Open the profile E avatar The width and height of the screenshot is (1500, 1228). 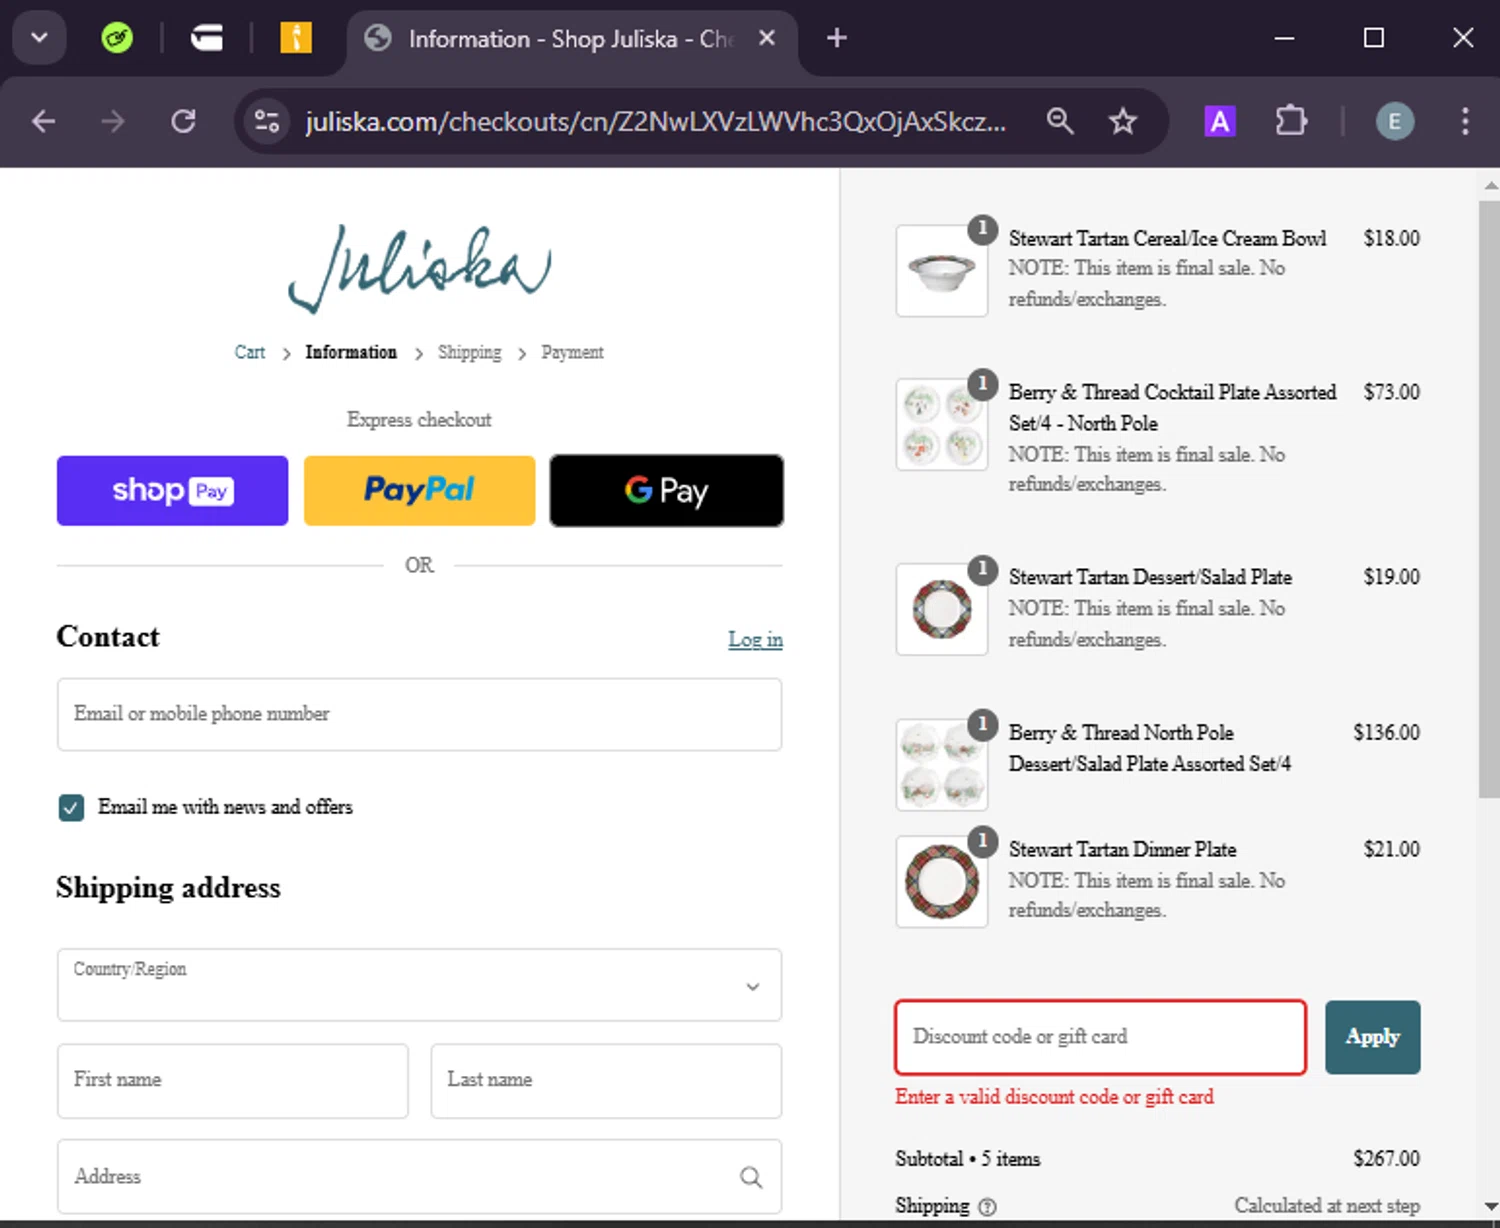pos(1395,122)
